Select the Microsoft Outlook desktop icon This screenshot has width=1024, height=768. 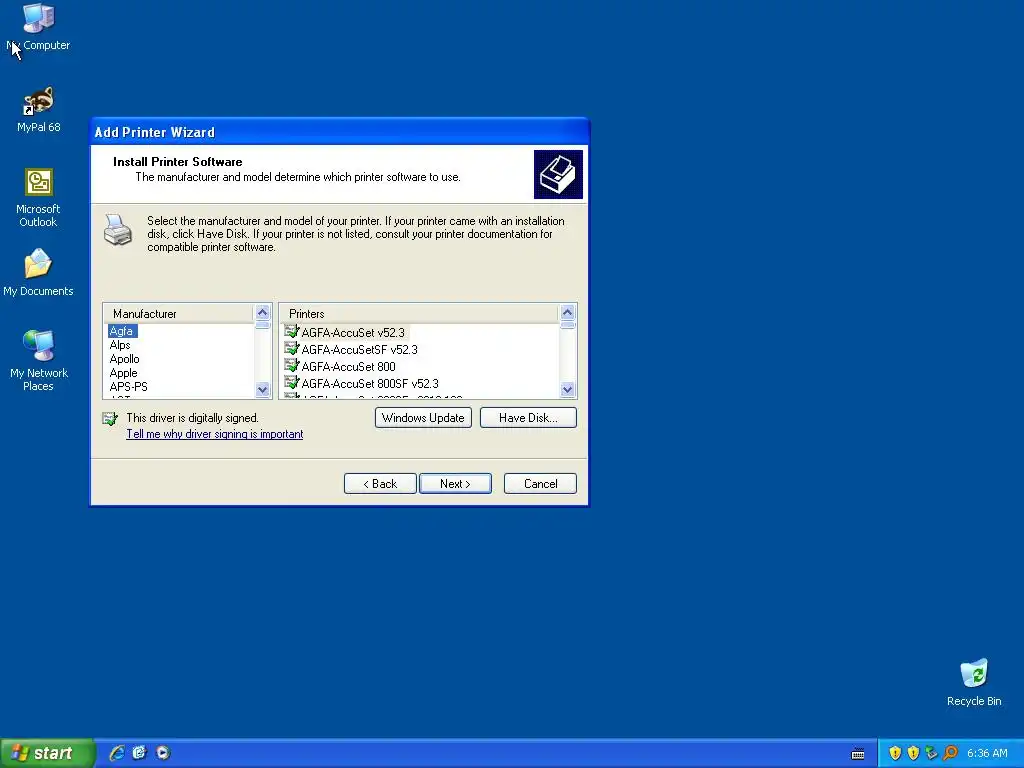39,182
